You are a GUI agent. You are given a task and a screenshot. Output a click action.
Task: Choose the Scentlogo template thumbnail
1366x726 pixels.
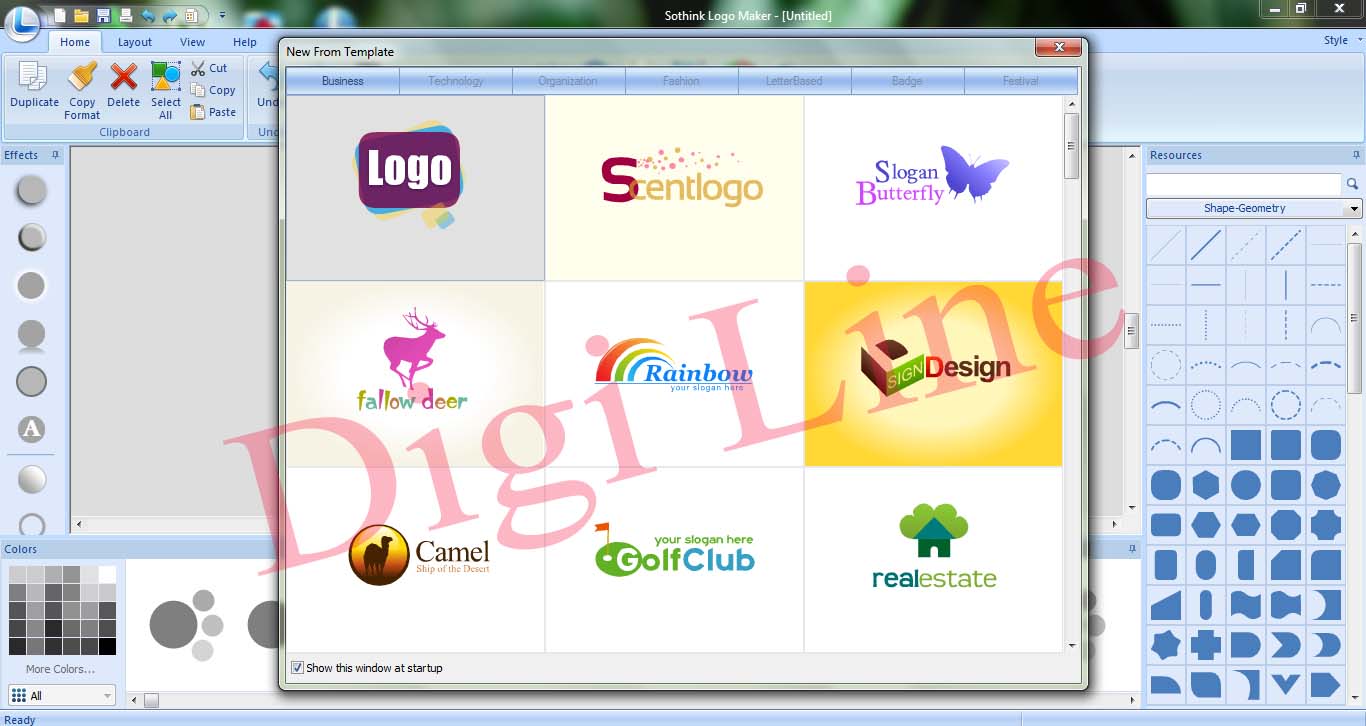pyautogui.click(x=674, y=188)
